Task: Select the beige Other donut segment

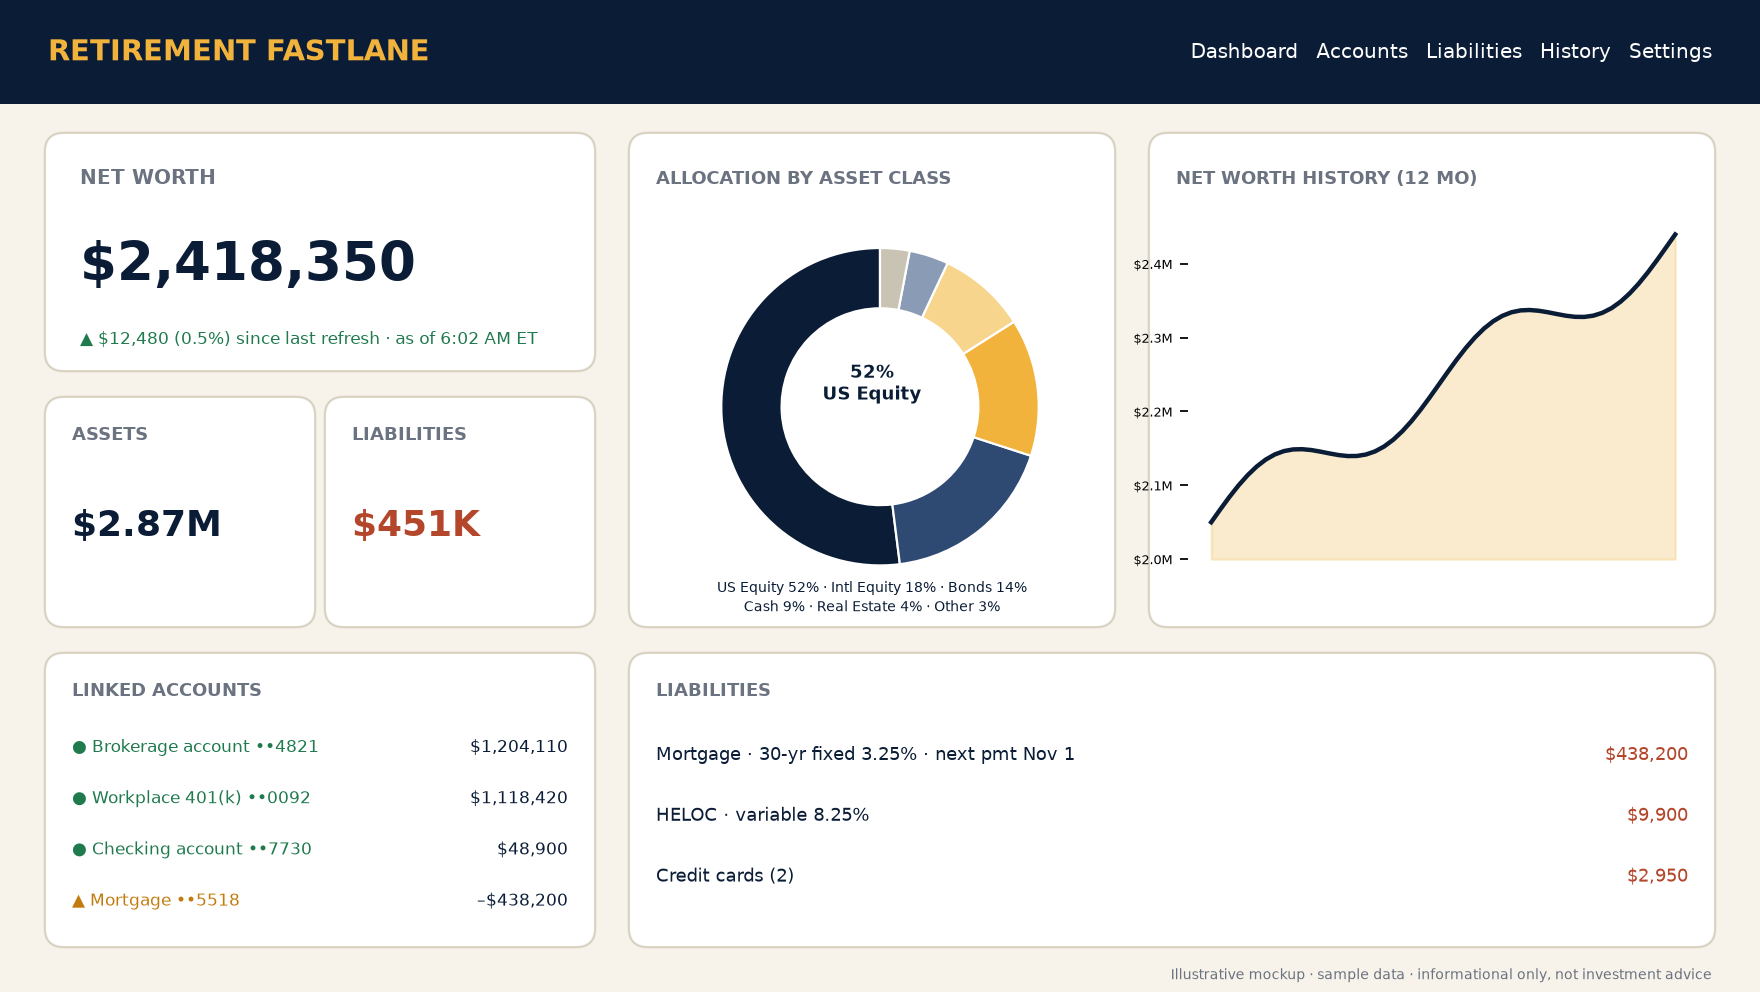Action: coord(892,278)
